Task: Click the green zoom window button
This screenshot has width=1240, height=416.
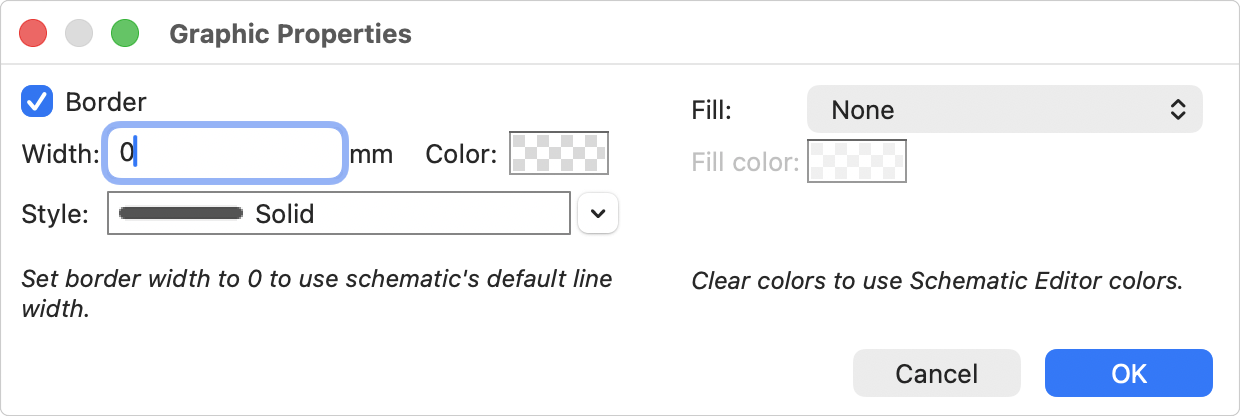Action: tap(124, 33)
